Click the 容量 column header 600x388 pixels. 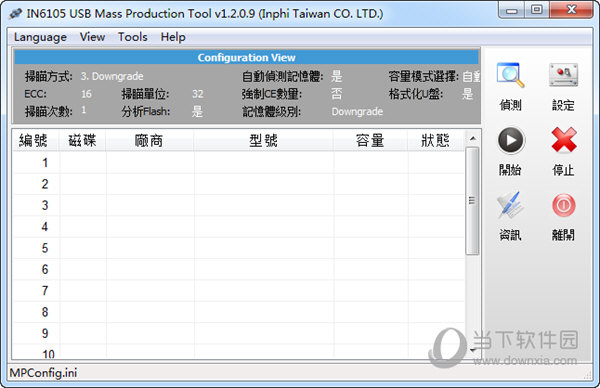click(370, 140)
